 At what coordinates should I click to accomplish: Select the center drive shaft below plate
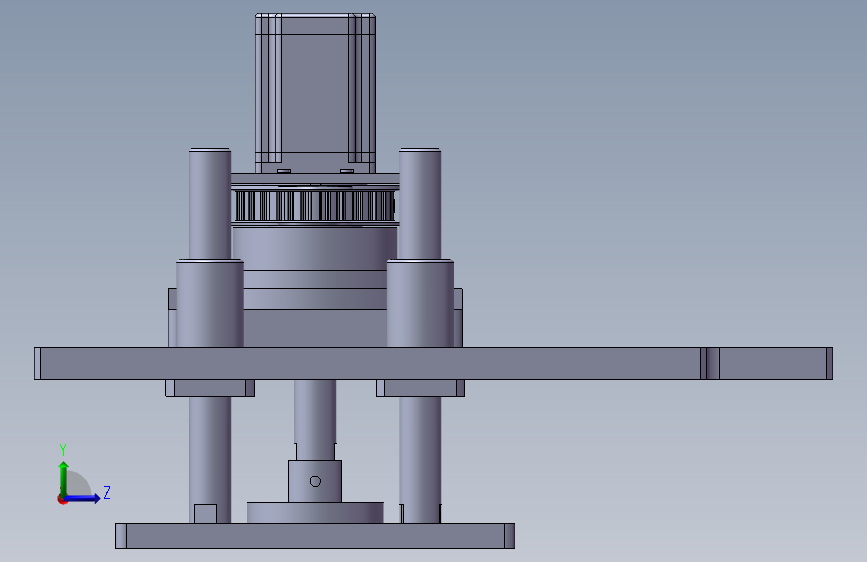click(x=315, y=412)
